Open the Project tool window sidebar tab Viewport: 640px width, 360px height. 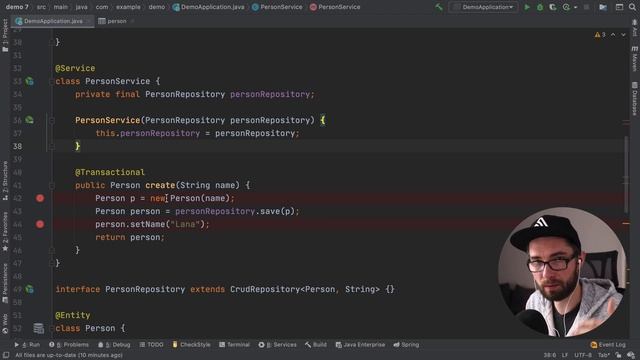[x=5, y=36]
